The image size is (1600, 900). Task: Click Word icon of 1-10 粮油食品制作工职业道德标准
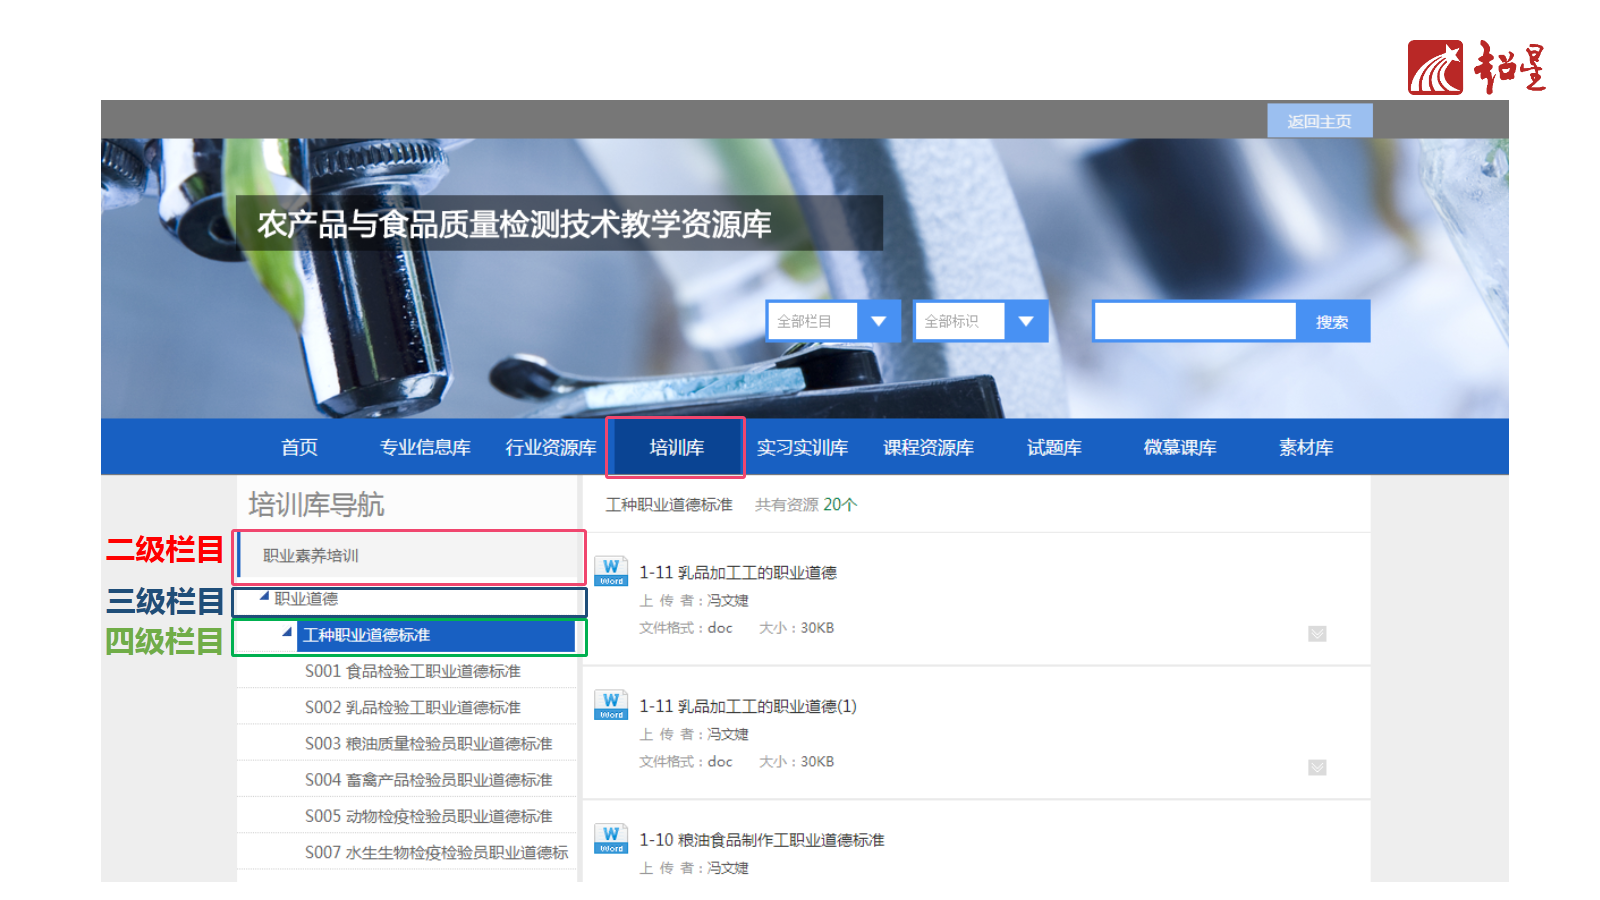tap(611, 839)
